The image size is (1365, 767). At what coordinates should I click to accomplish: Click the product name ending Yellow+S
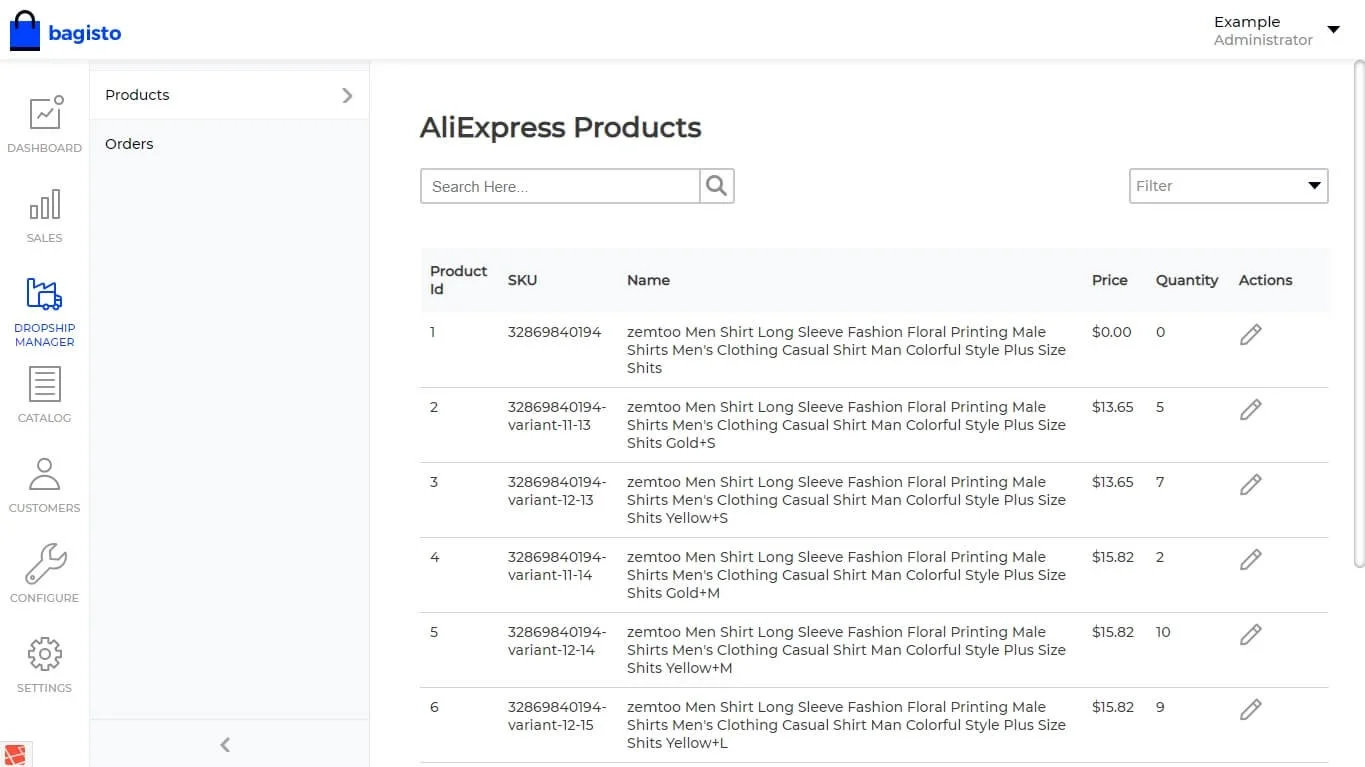pyautogui.click(x=846, y=500)
